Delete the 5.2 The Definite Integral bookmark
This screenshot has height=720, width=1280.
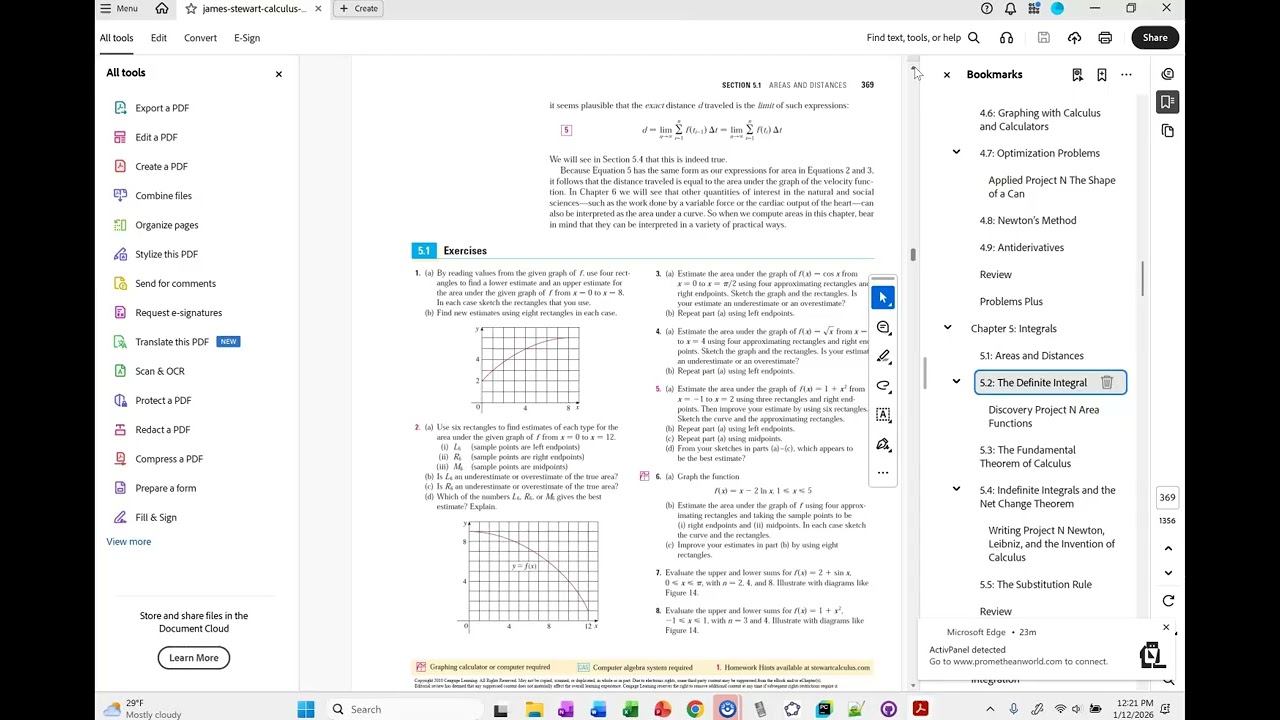(x=1107, y=383)
